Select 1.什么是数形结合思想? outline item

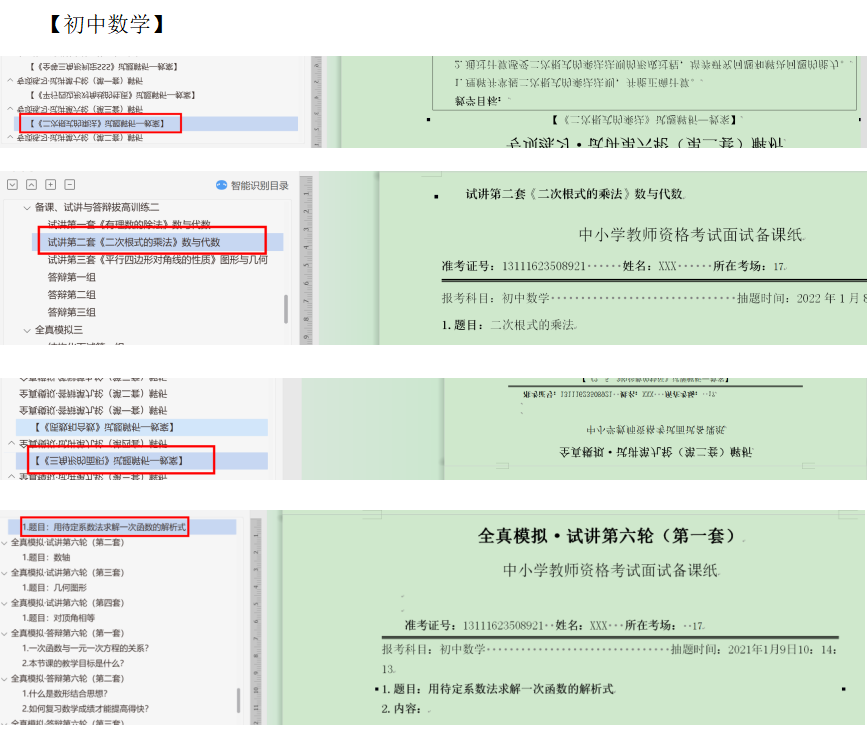coord(65,693)
